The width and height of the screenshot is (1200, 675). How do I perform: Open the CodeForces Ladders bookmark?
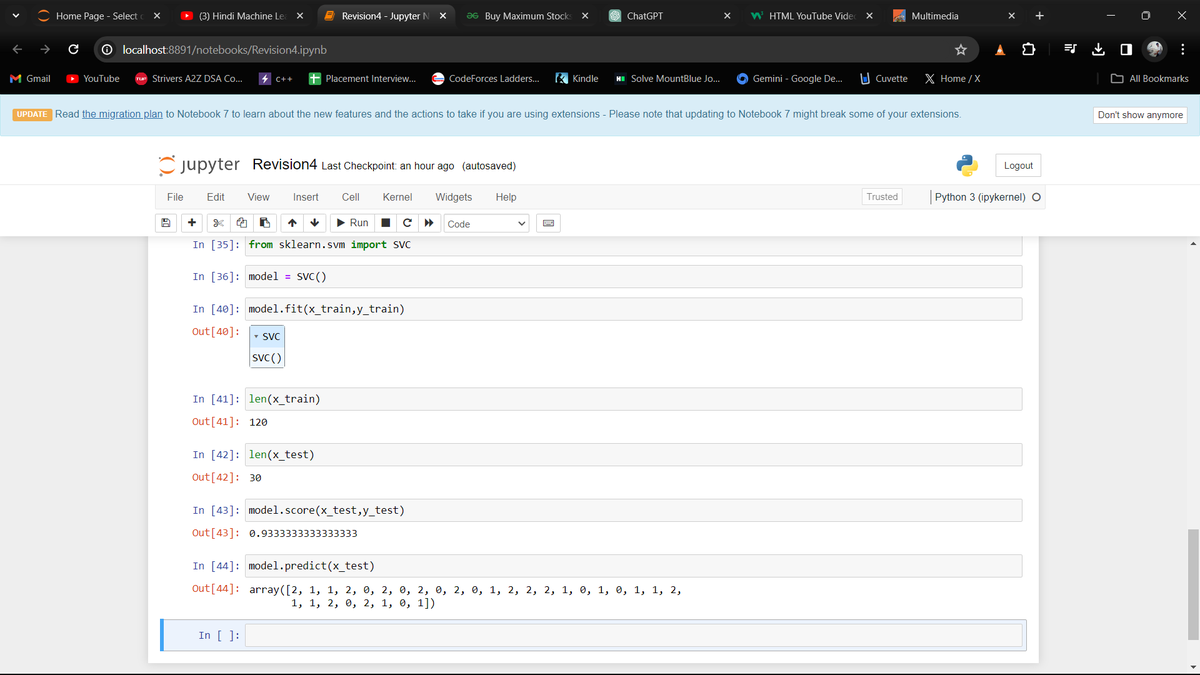486,78
